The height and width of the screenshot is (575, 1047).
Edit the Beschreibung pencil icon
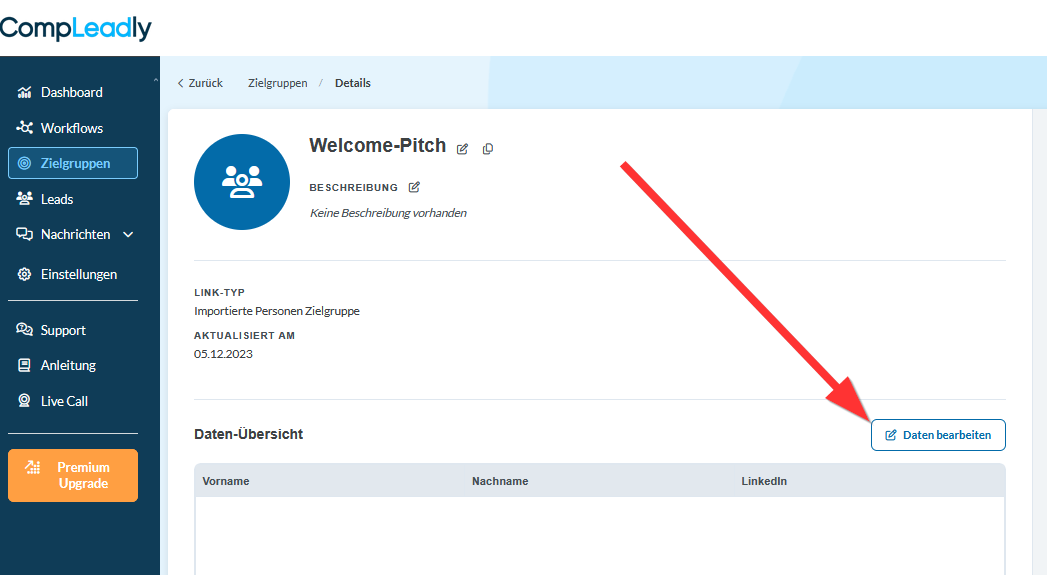pos(414,187)
